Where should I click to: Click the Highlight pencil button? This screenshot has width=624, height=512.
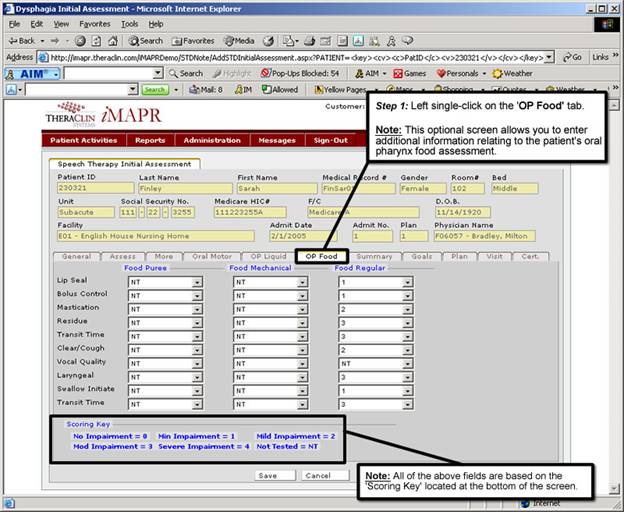[232, 74]
